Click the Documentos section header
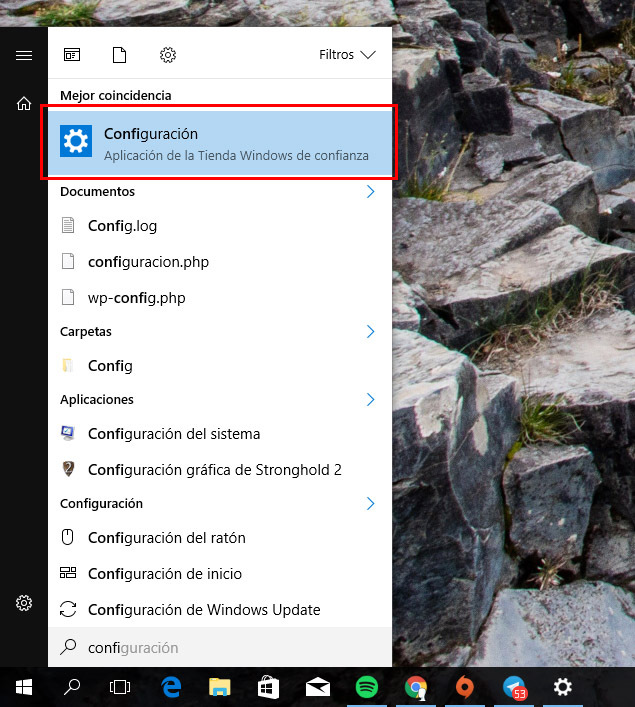 (x=97, y=192)
